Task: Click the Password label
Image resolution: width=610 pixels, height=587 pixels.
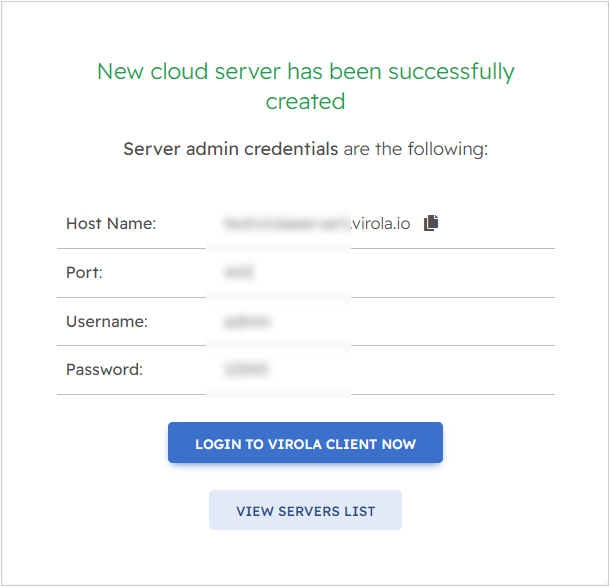Action: pos(105,369)
